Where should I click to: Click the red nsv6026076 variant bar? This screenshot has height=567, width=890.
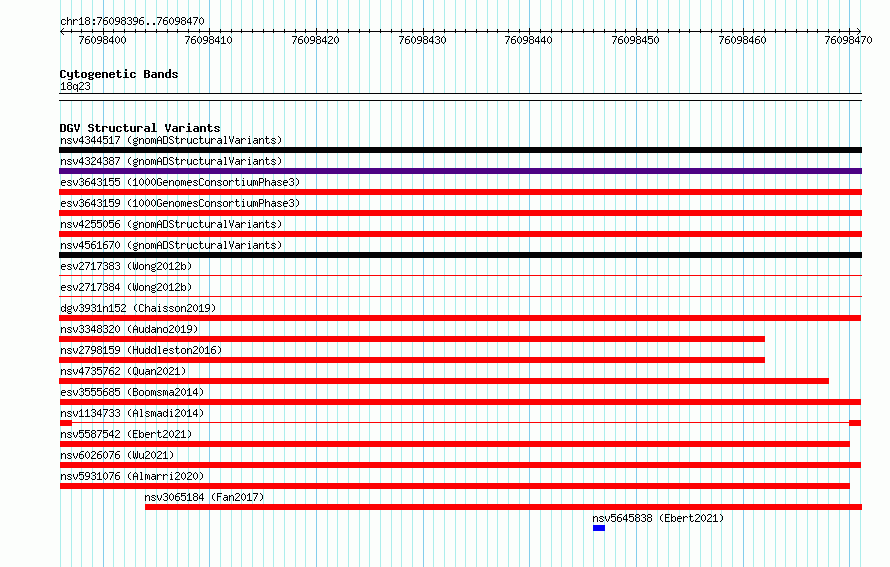click(460, 465)
